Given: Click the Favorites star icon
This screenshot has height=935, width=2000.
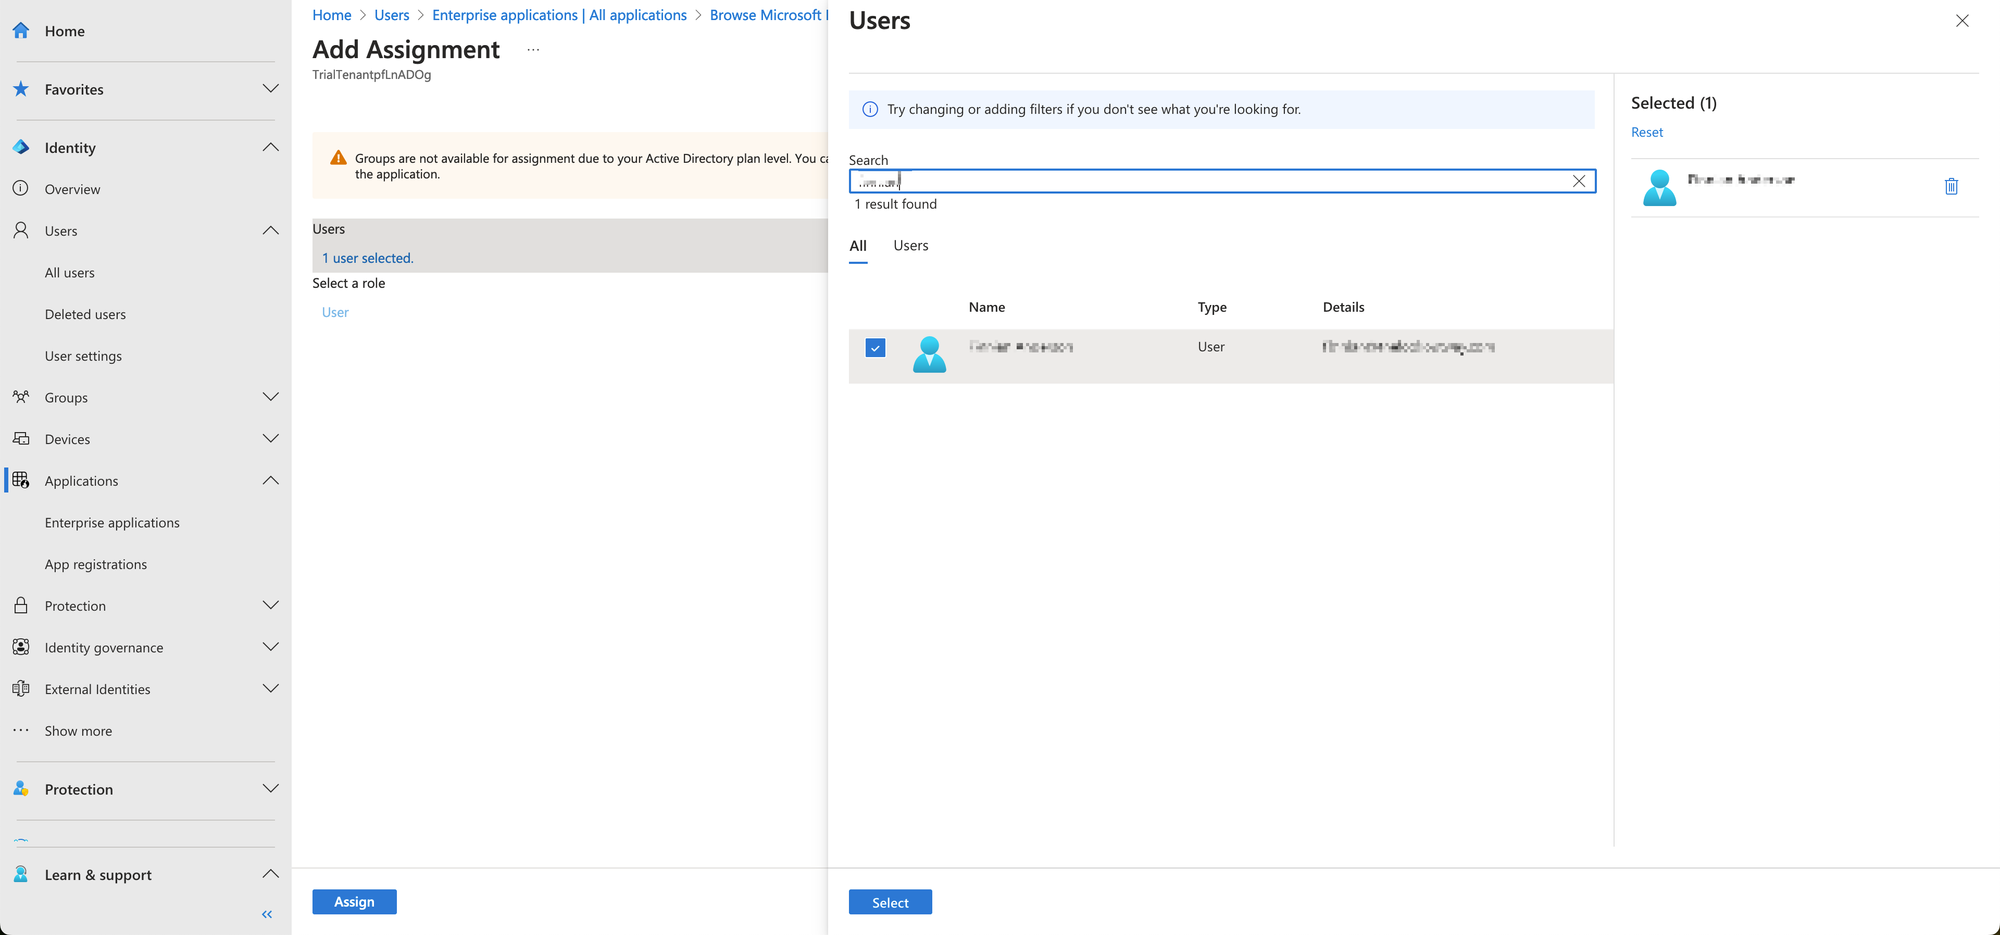Looking at the screenshot, I should point(21,89).
